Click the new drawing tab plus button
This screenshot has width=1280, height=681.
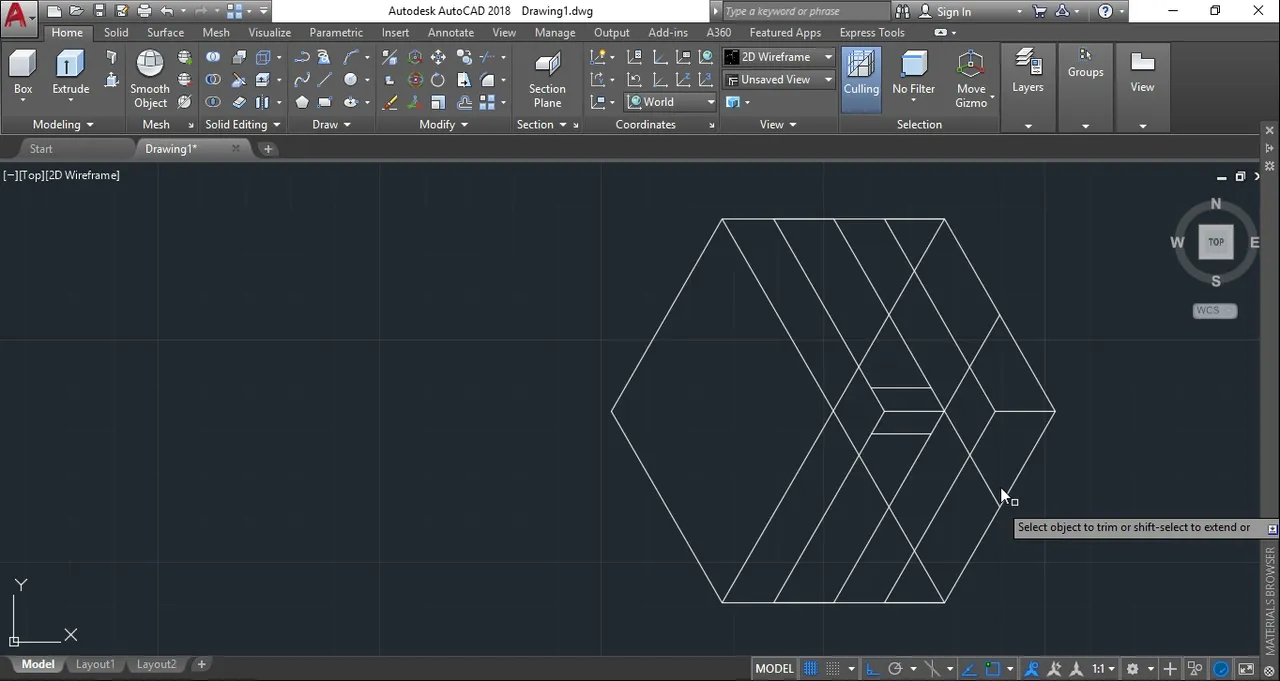pos(268,148)
